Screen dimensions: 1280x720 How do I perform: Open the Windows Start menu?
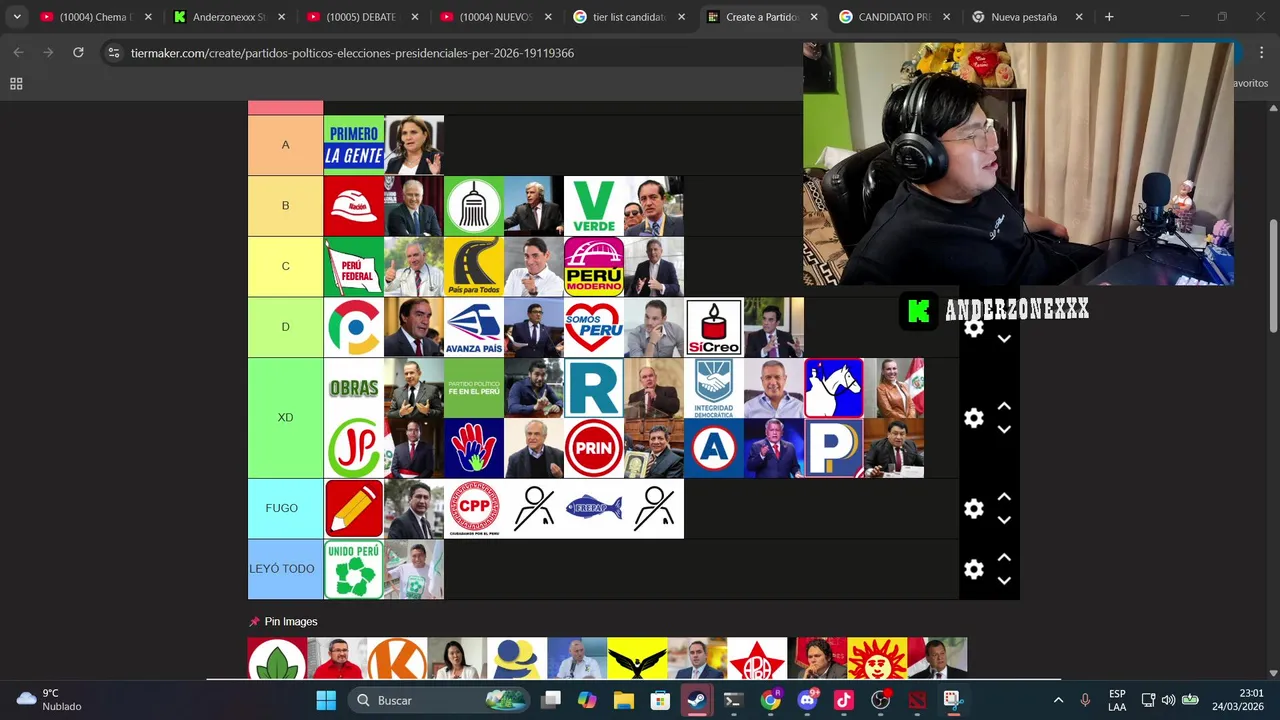(x=326, y=700)
